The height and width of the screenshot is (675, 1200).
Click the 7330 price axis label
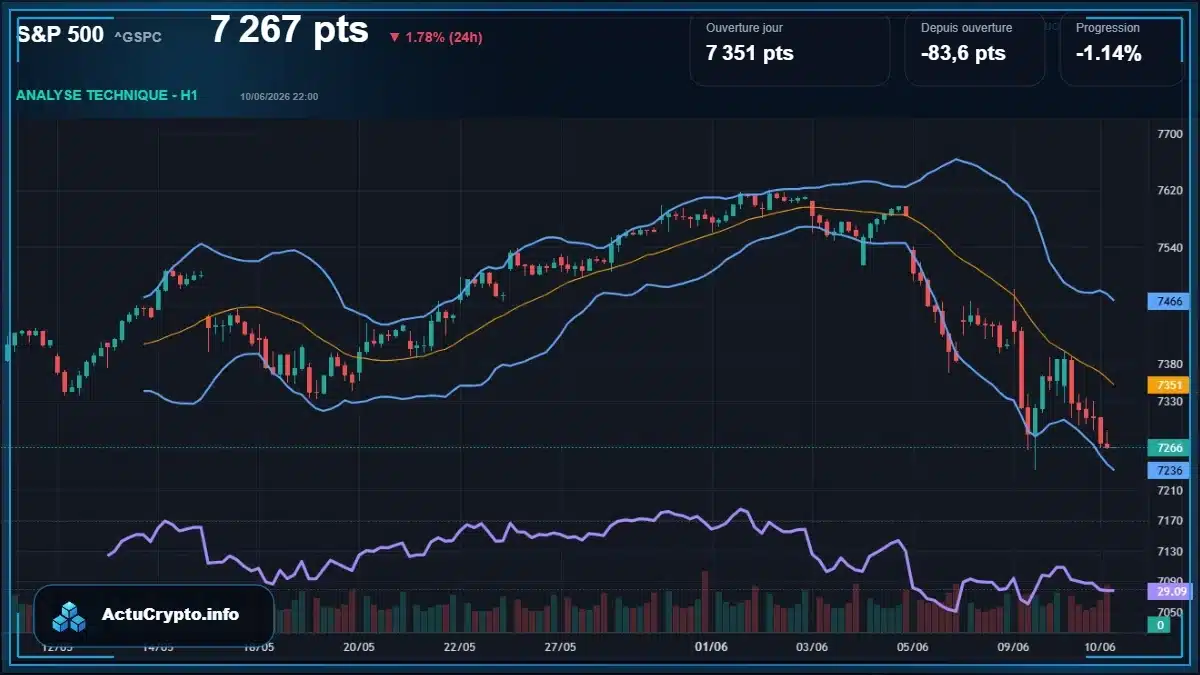(1169, 401)
